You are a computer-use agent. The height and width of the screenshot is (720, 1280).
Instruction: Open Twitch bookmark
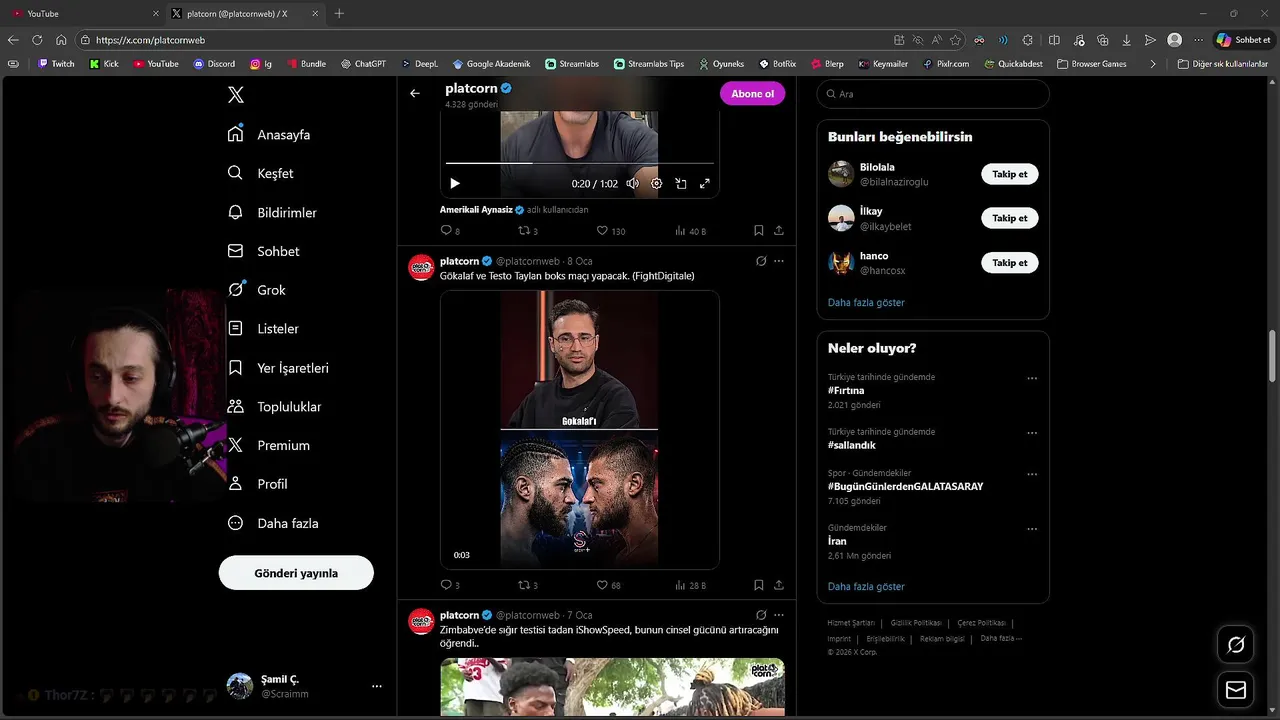tap(56, 63)
